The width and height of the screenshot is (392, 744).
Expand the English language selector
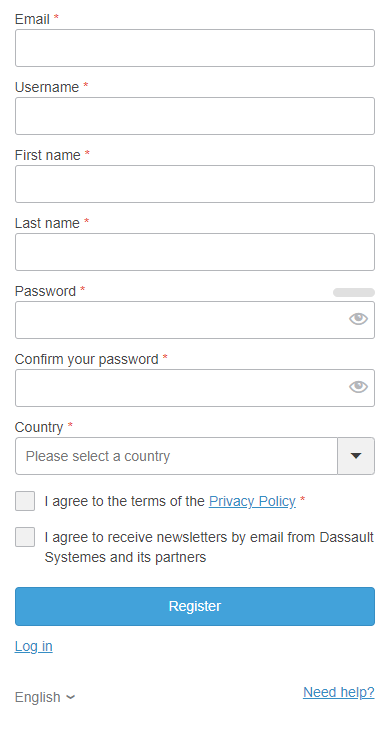[x=45, y=697]
